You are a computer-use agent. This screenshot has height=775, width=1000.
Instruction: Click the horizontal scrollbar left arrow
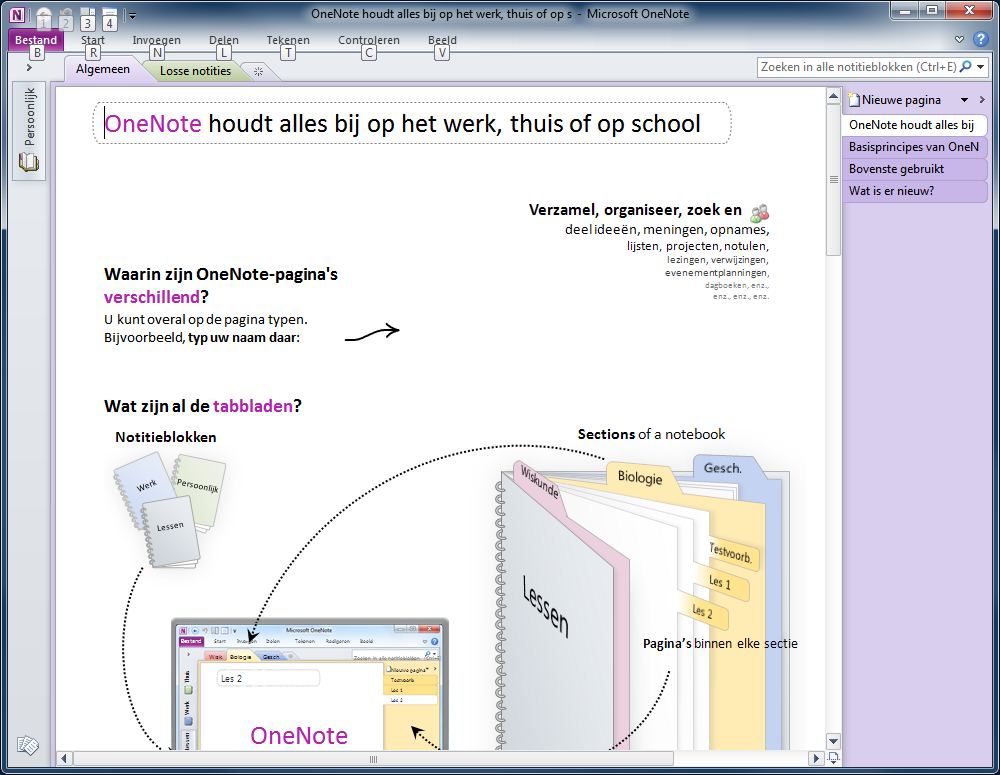coord(63,758)
